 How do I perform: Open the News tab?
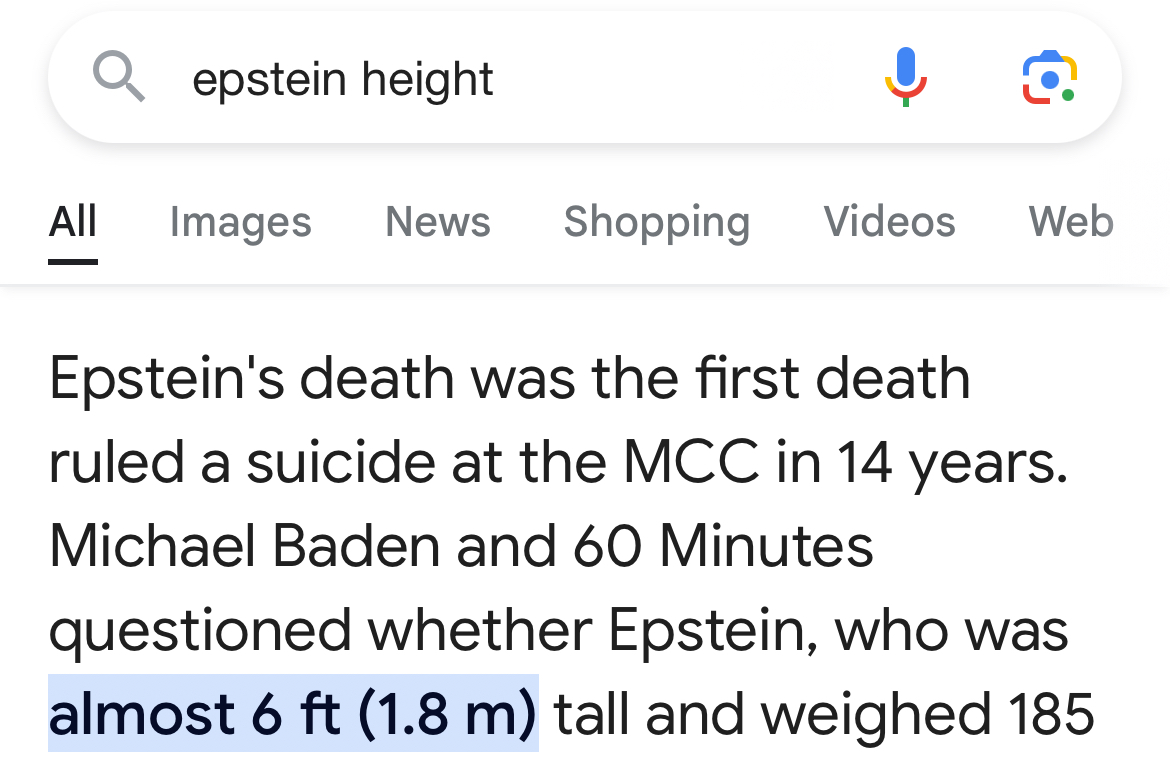pos(437,222)
